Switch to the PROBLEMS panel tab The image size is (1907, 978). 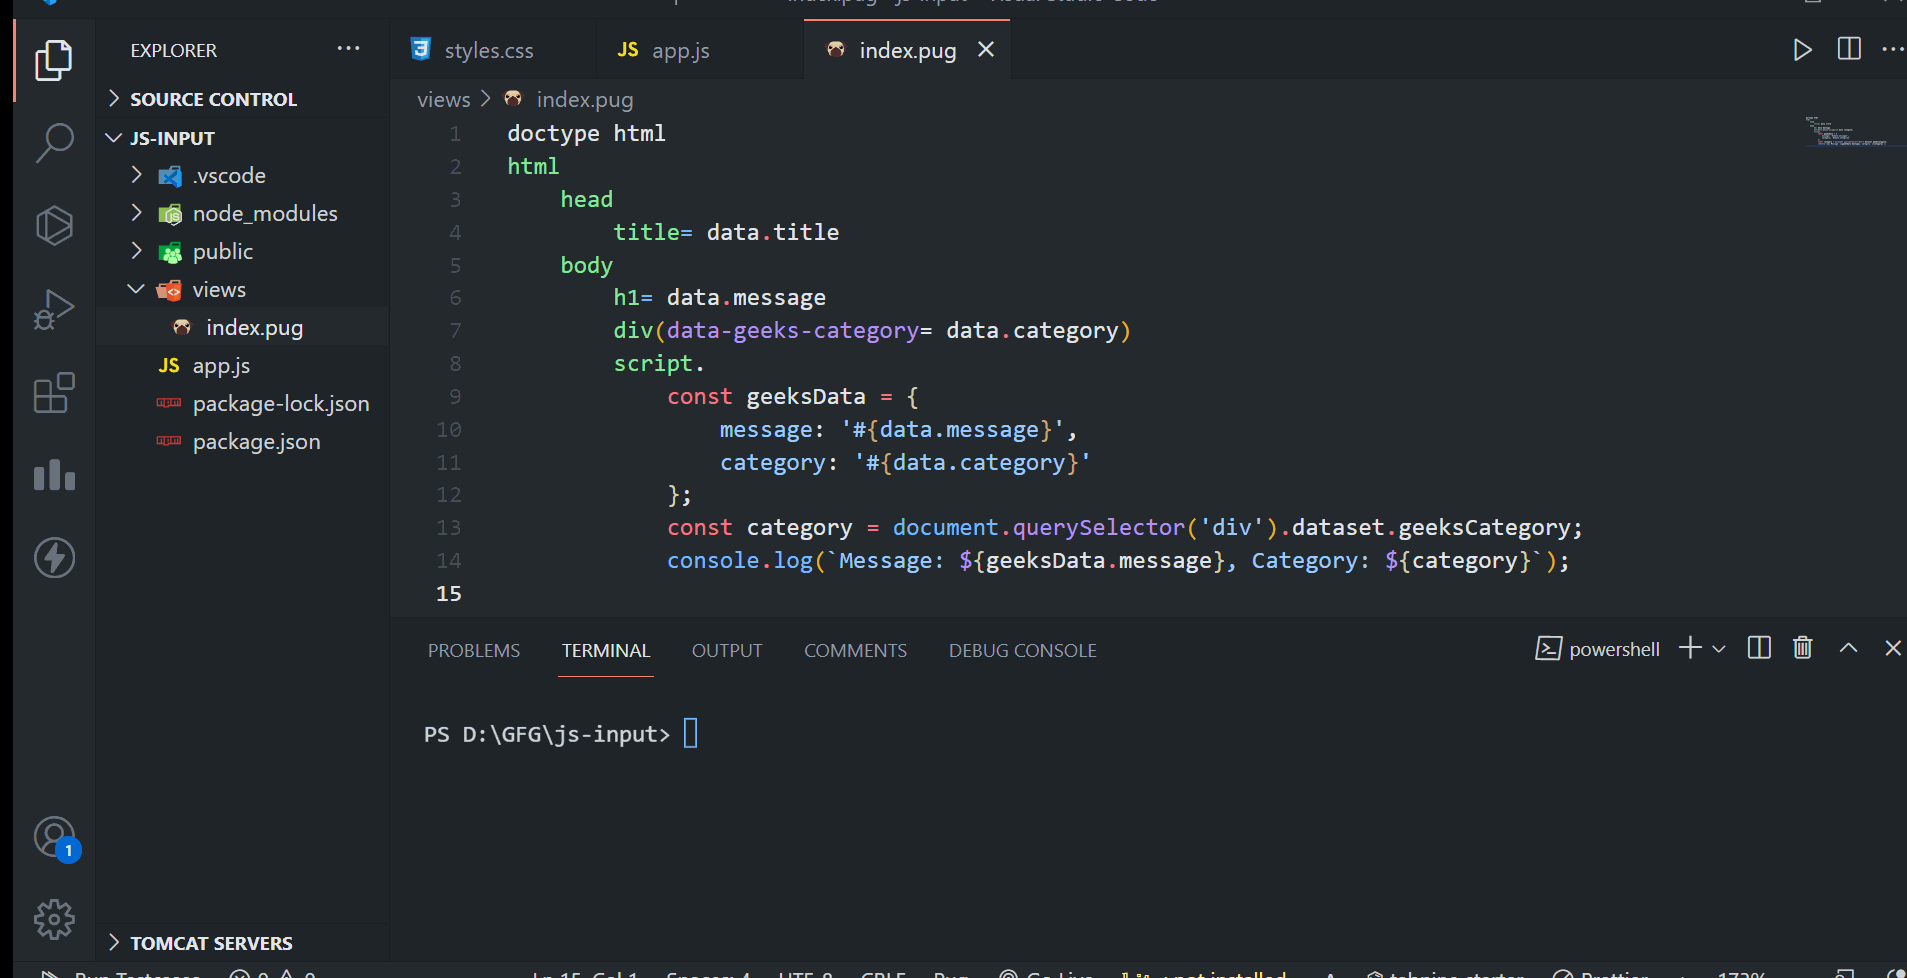tap(474, 651)
